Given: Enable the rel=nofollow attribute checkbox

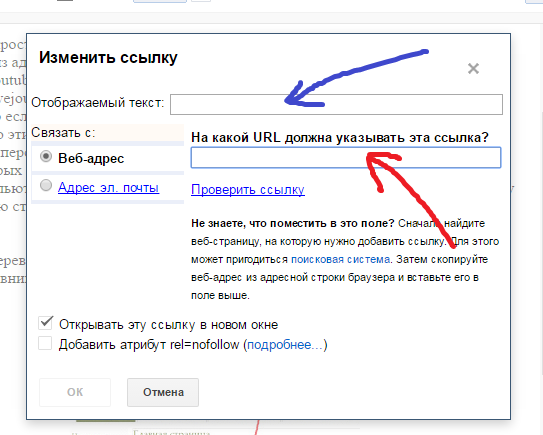Looking at the screenshot, I should (x=45, y=343).
